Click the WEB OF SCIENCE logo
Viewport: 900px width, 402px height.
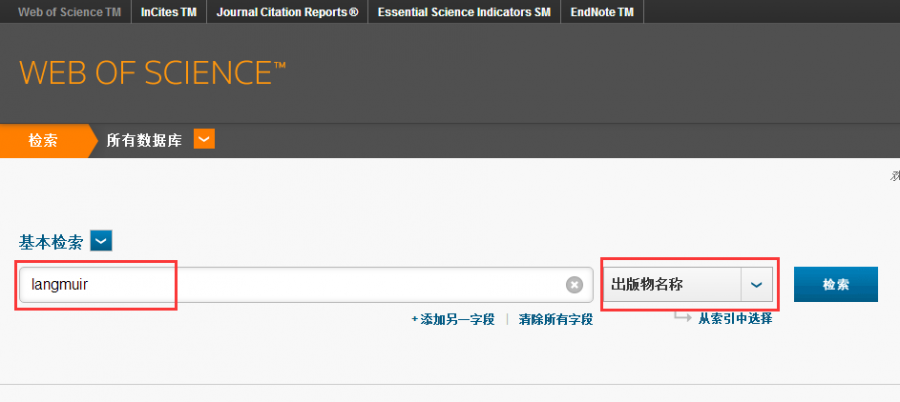[153, 73]
